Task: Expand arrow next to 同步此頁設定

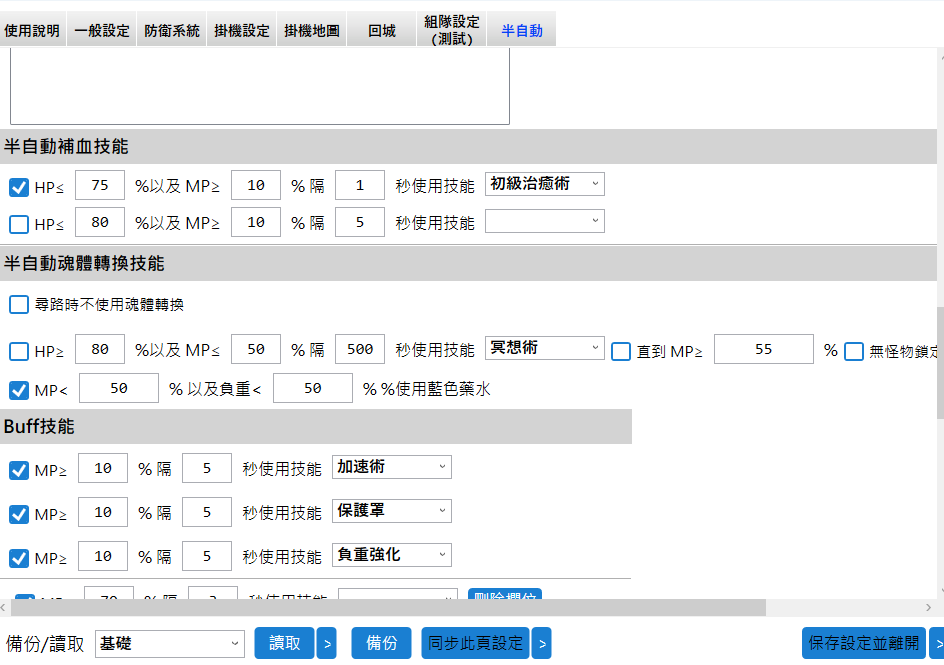Action: (542, 643)
